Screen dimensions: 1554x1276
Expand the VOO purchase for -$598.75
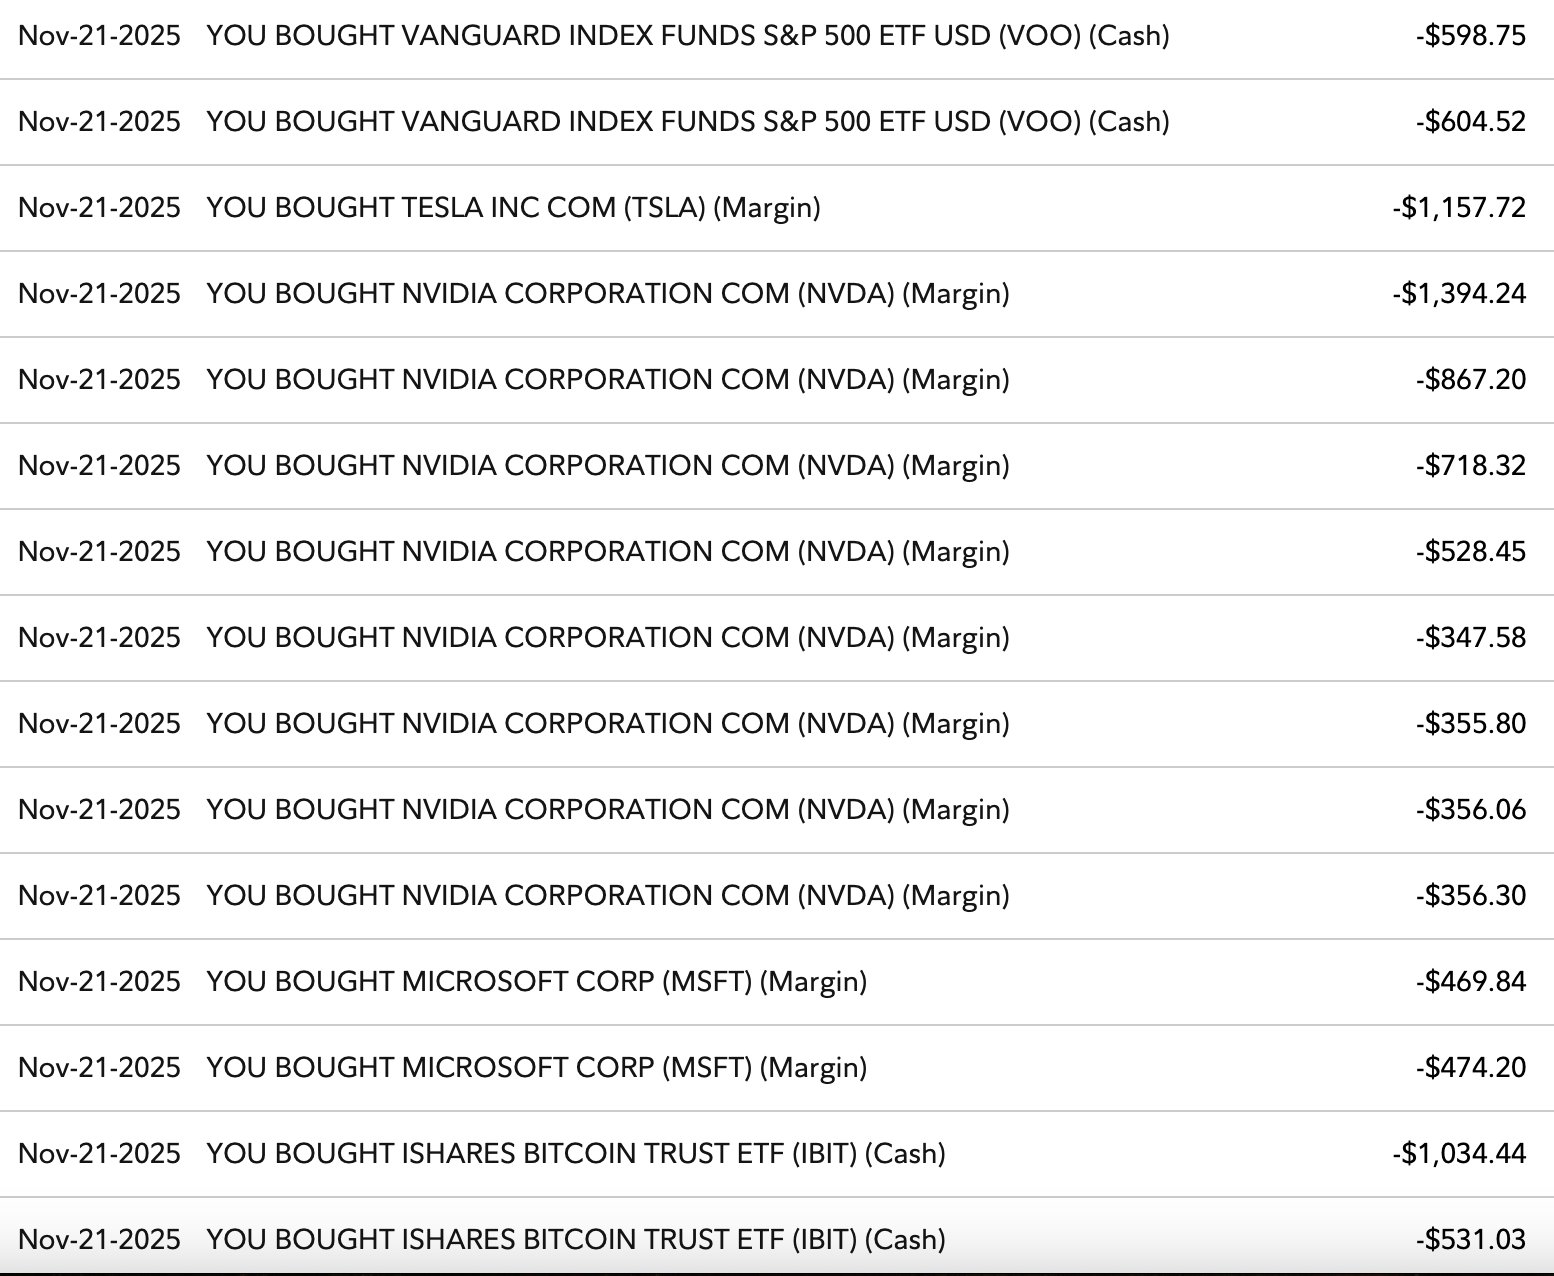(x=687, y=36)
